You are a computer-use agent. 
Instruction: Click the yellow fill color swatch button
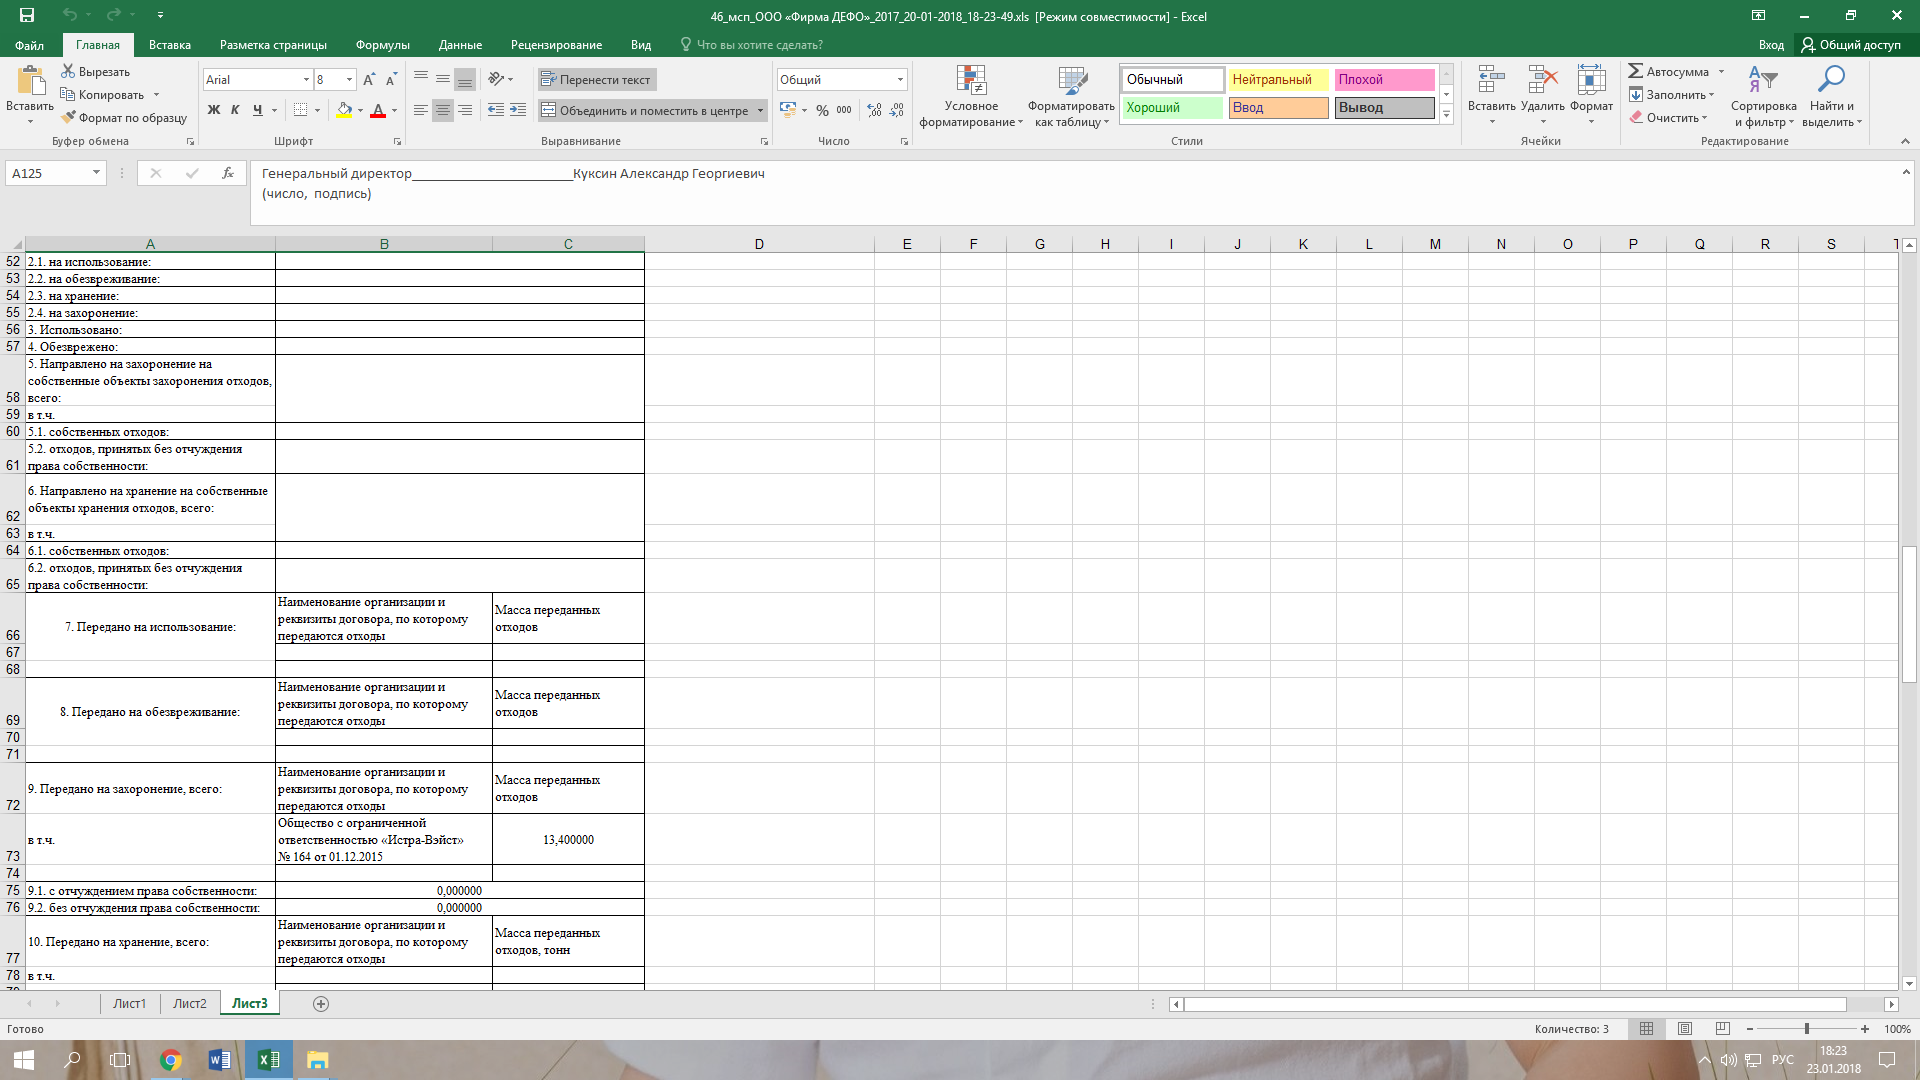pyautogui.click(x=344, y=110)
